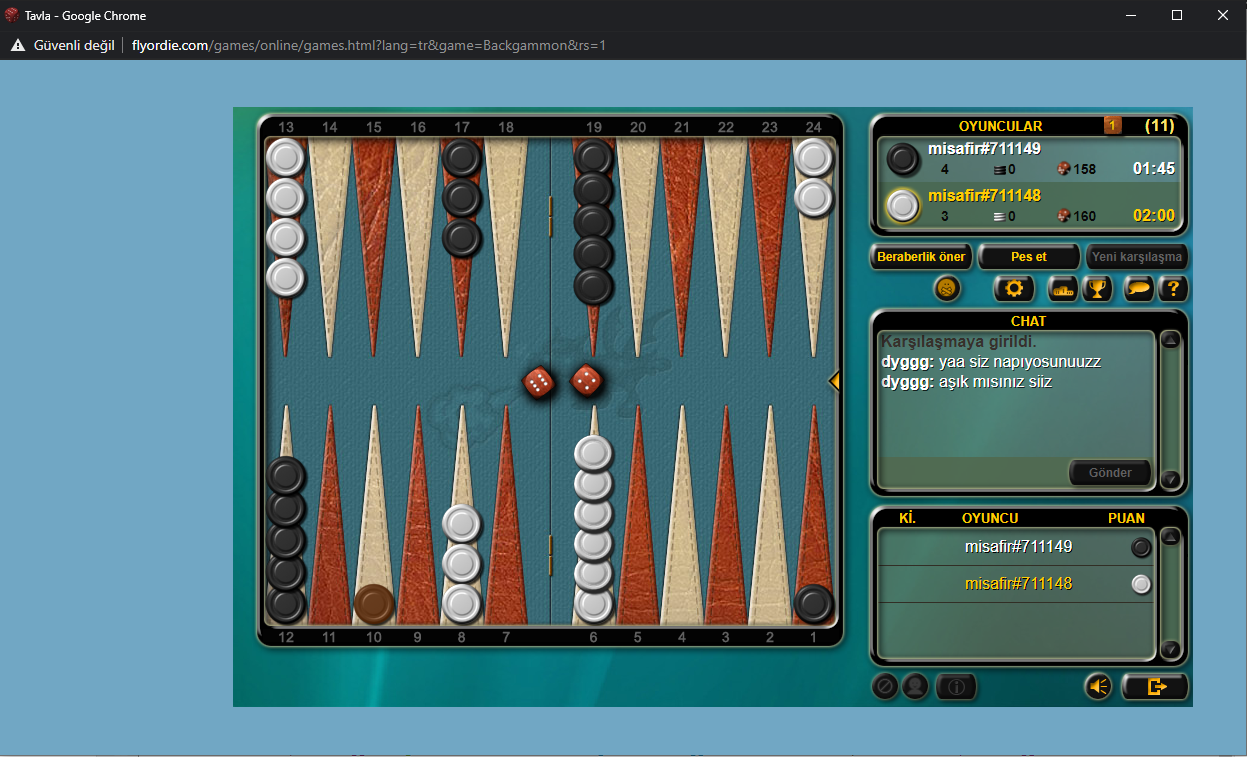This screenshot has width=1247, height=757.
Task: Open the gear settings button
Action: point(1013,289)
